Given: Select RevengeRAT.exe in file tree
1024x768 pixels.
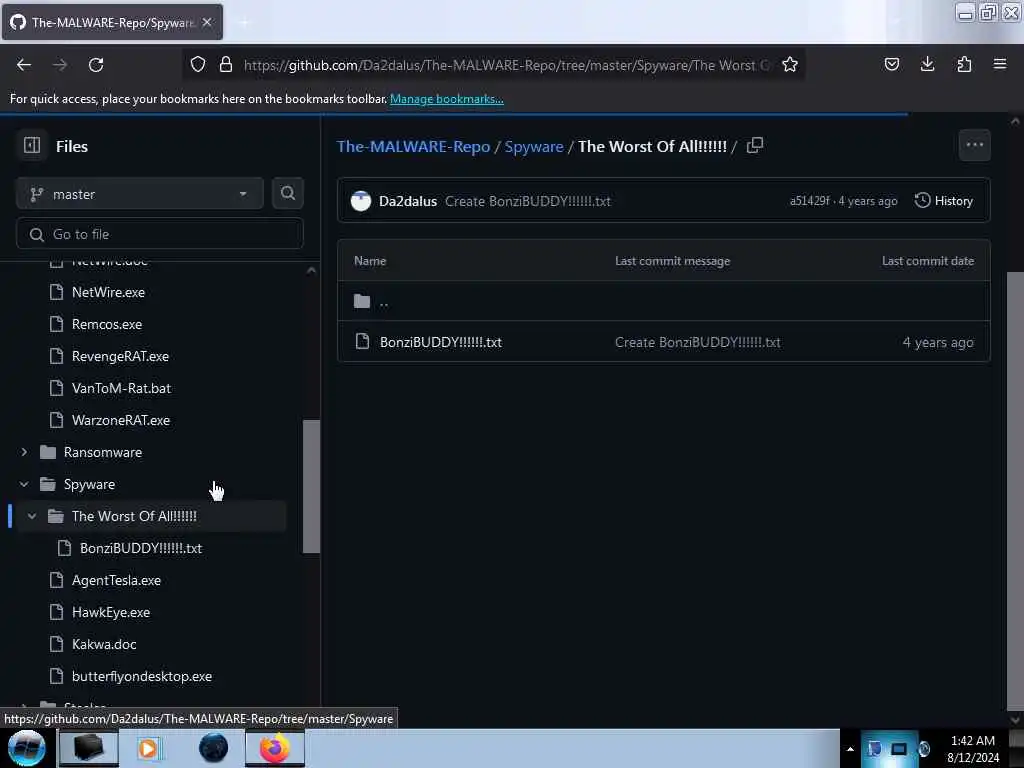Looking at the screenshot, I should [x=120, y=356].
